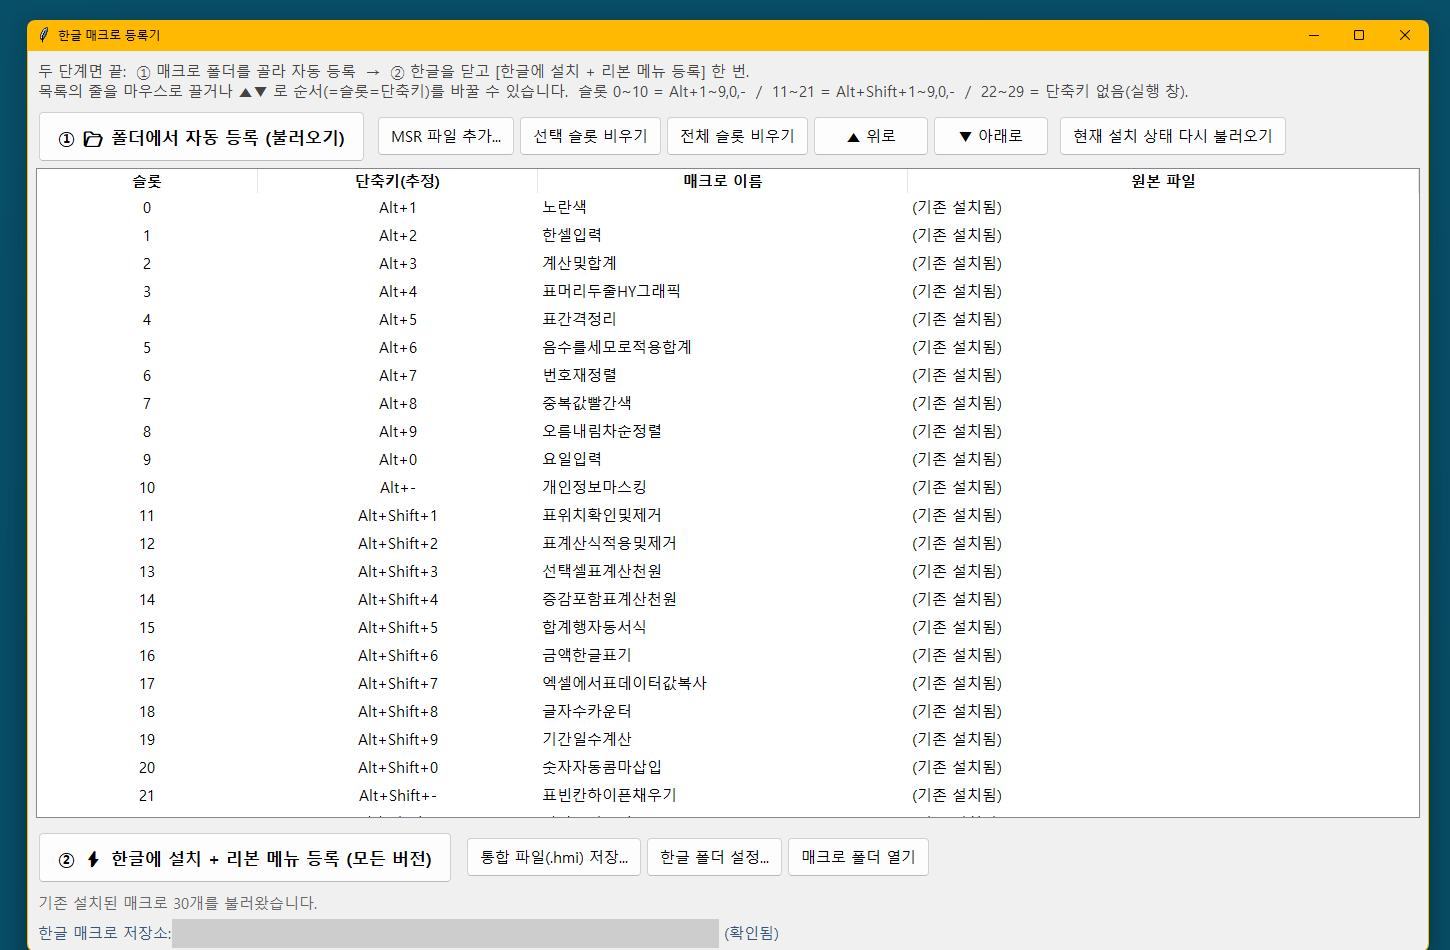Click the Alt+0 shortcut cell
The height and width of the screenshot is (950, 1450).
tap(398, 460)
